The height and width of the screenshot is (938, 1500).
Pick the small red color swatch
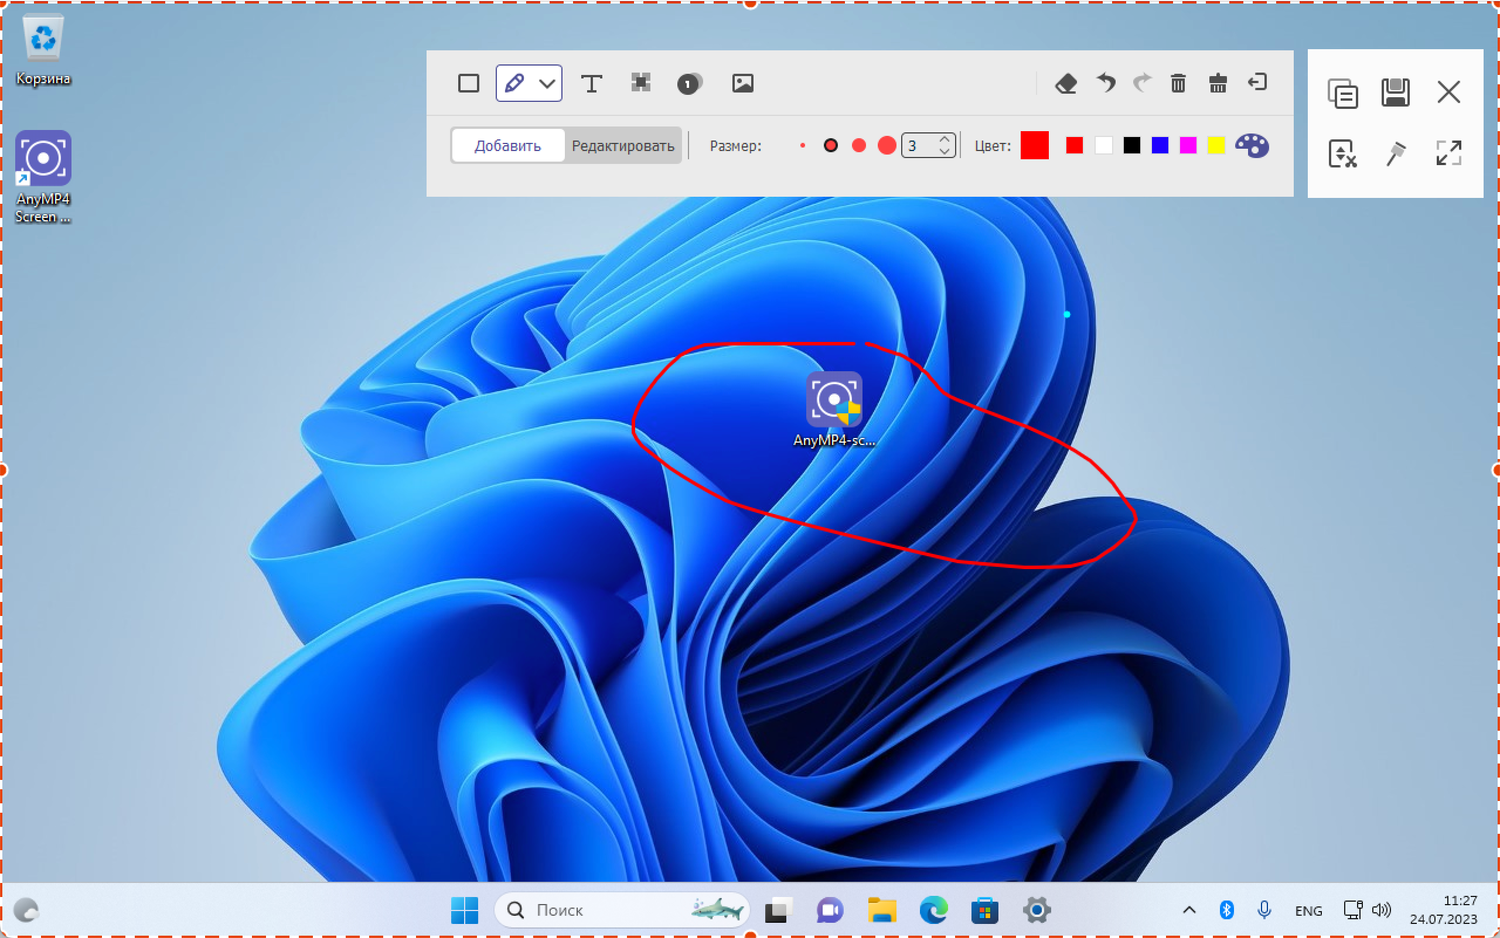(1075, 146)
